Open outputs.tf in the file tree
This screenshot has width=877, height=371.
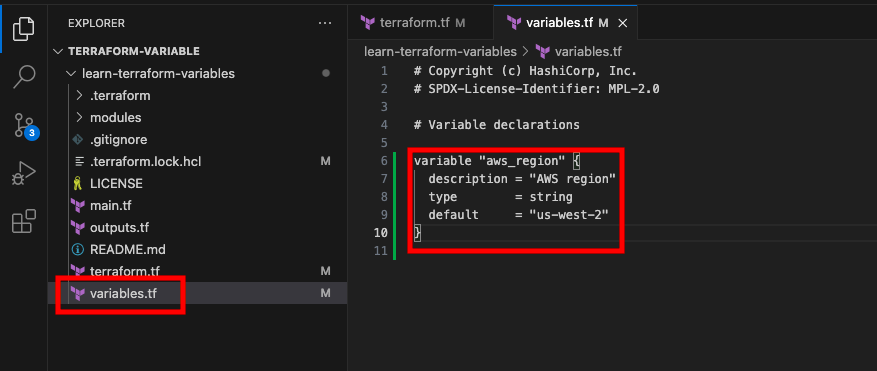(119, 228)
